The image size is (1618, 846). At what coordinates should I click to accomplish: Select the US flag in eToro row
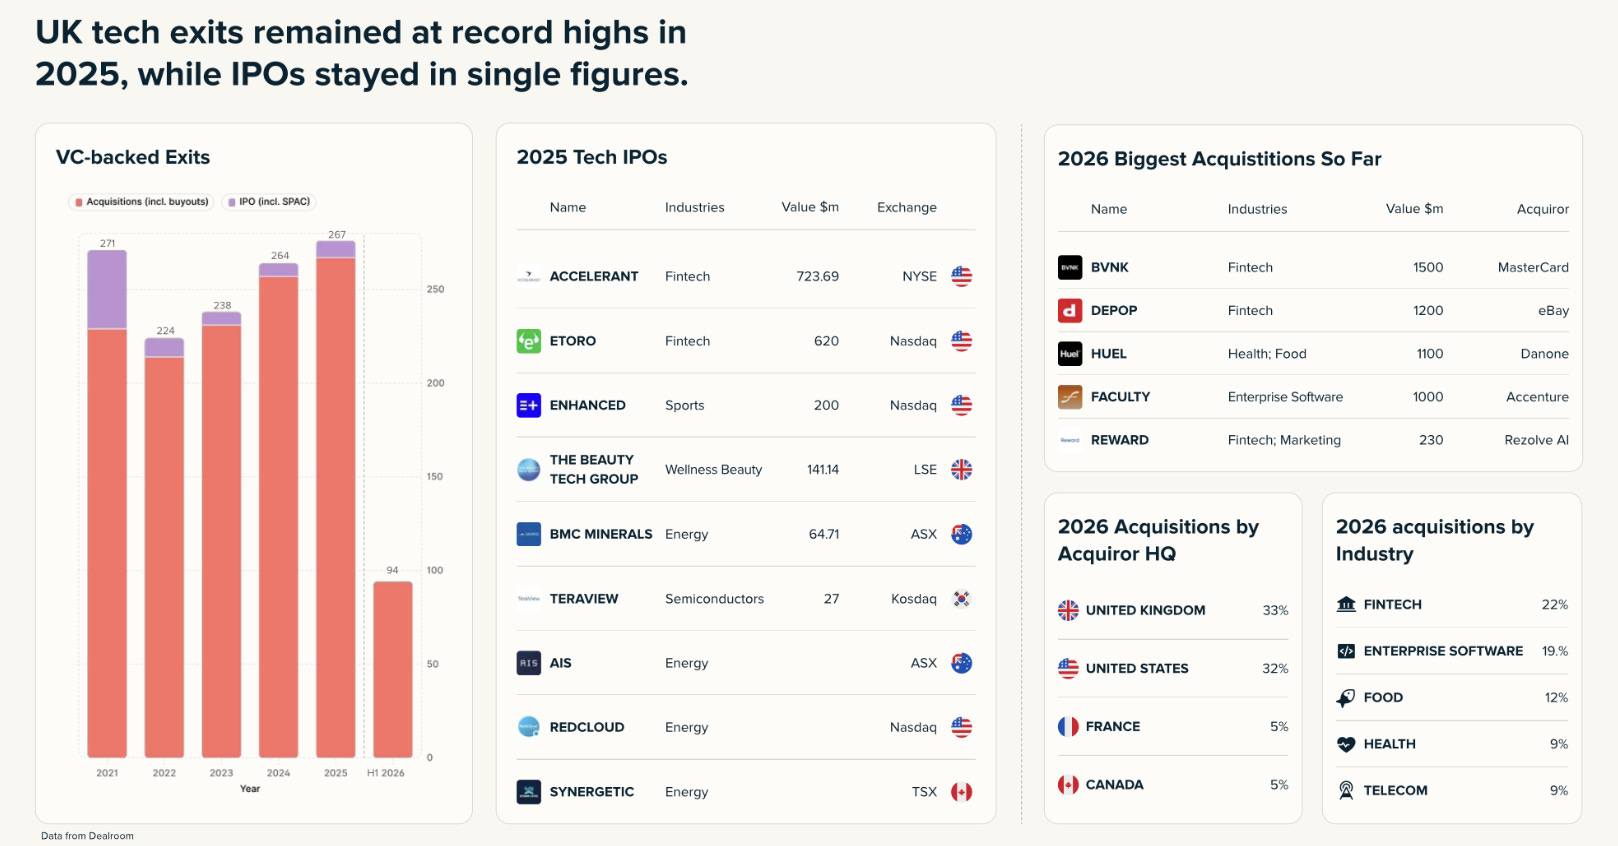click(961, 341)
